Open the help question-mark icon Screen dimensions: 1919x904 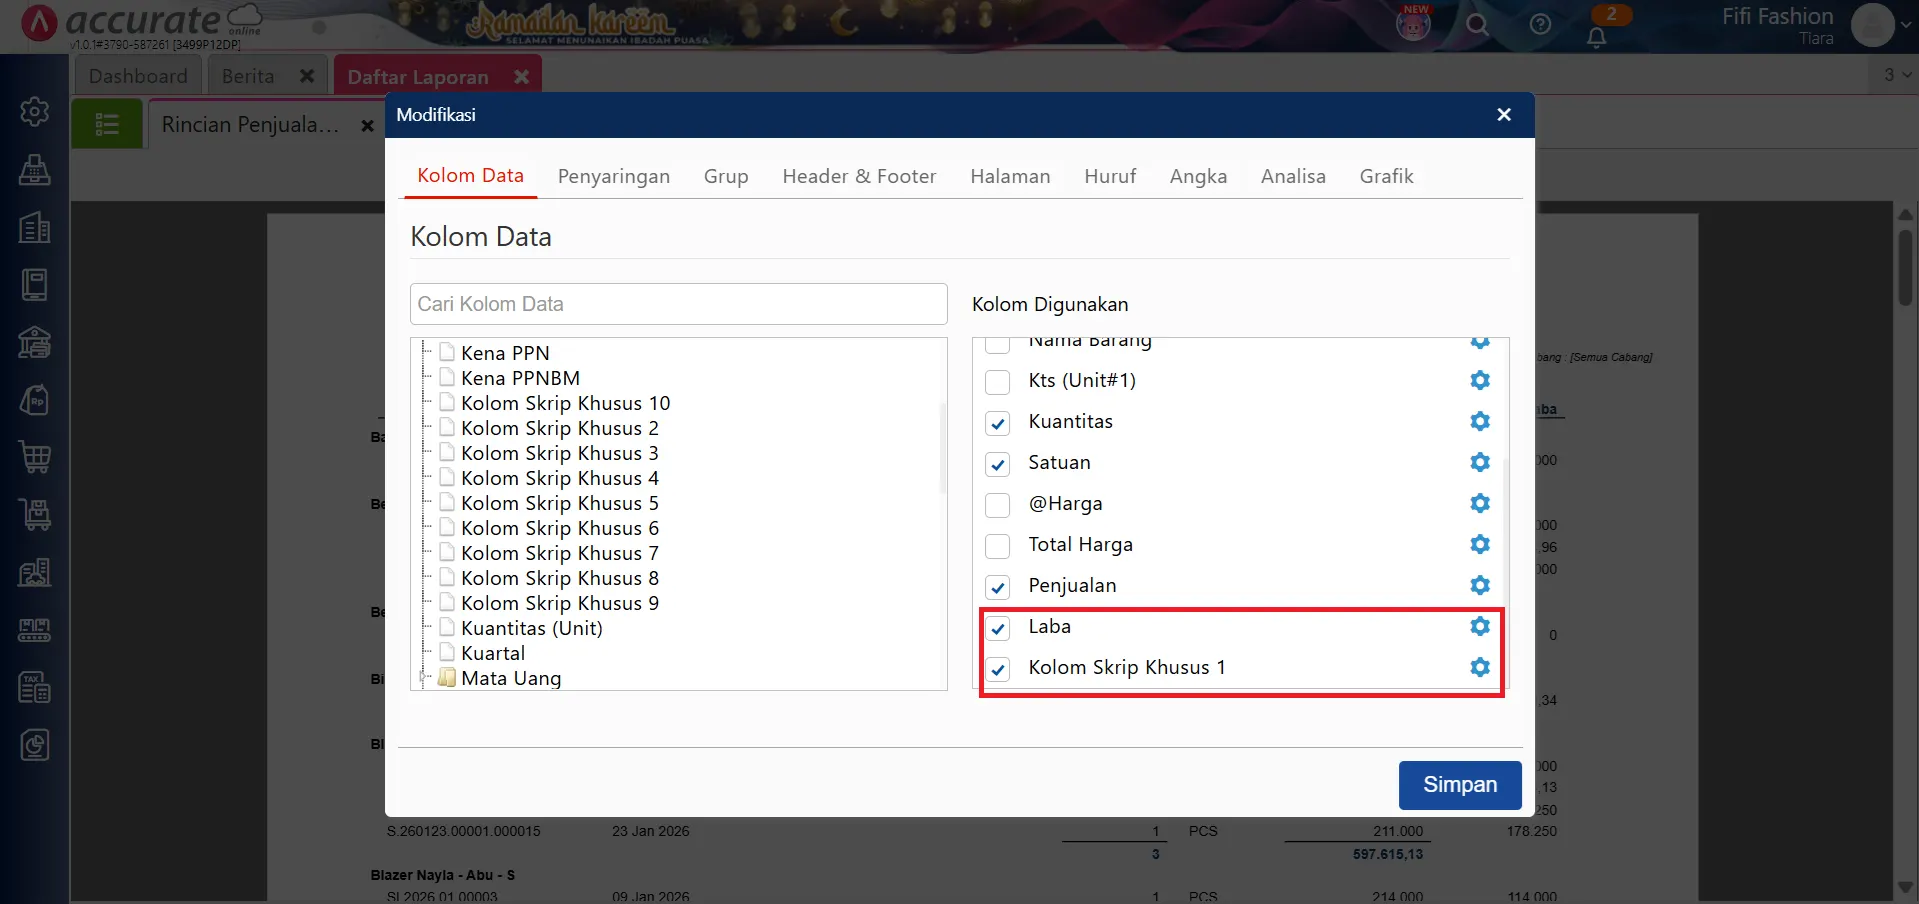pyautogui.click(x=1540, y=26)
